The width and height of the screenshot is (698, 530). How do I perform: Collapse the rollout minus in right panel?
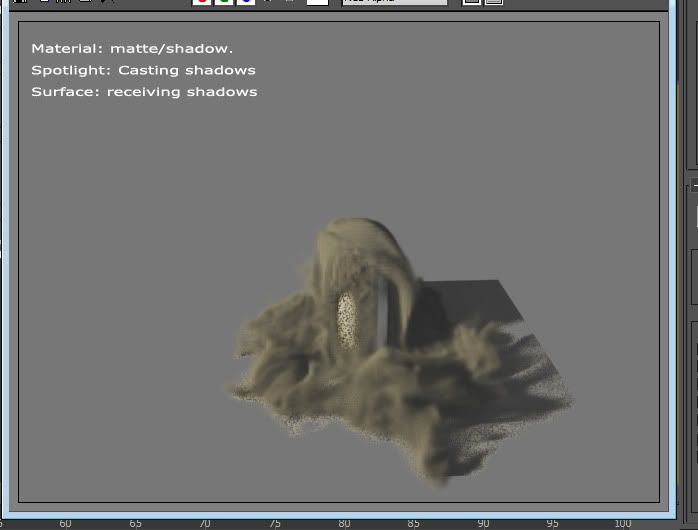tap(694, 186)
